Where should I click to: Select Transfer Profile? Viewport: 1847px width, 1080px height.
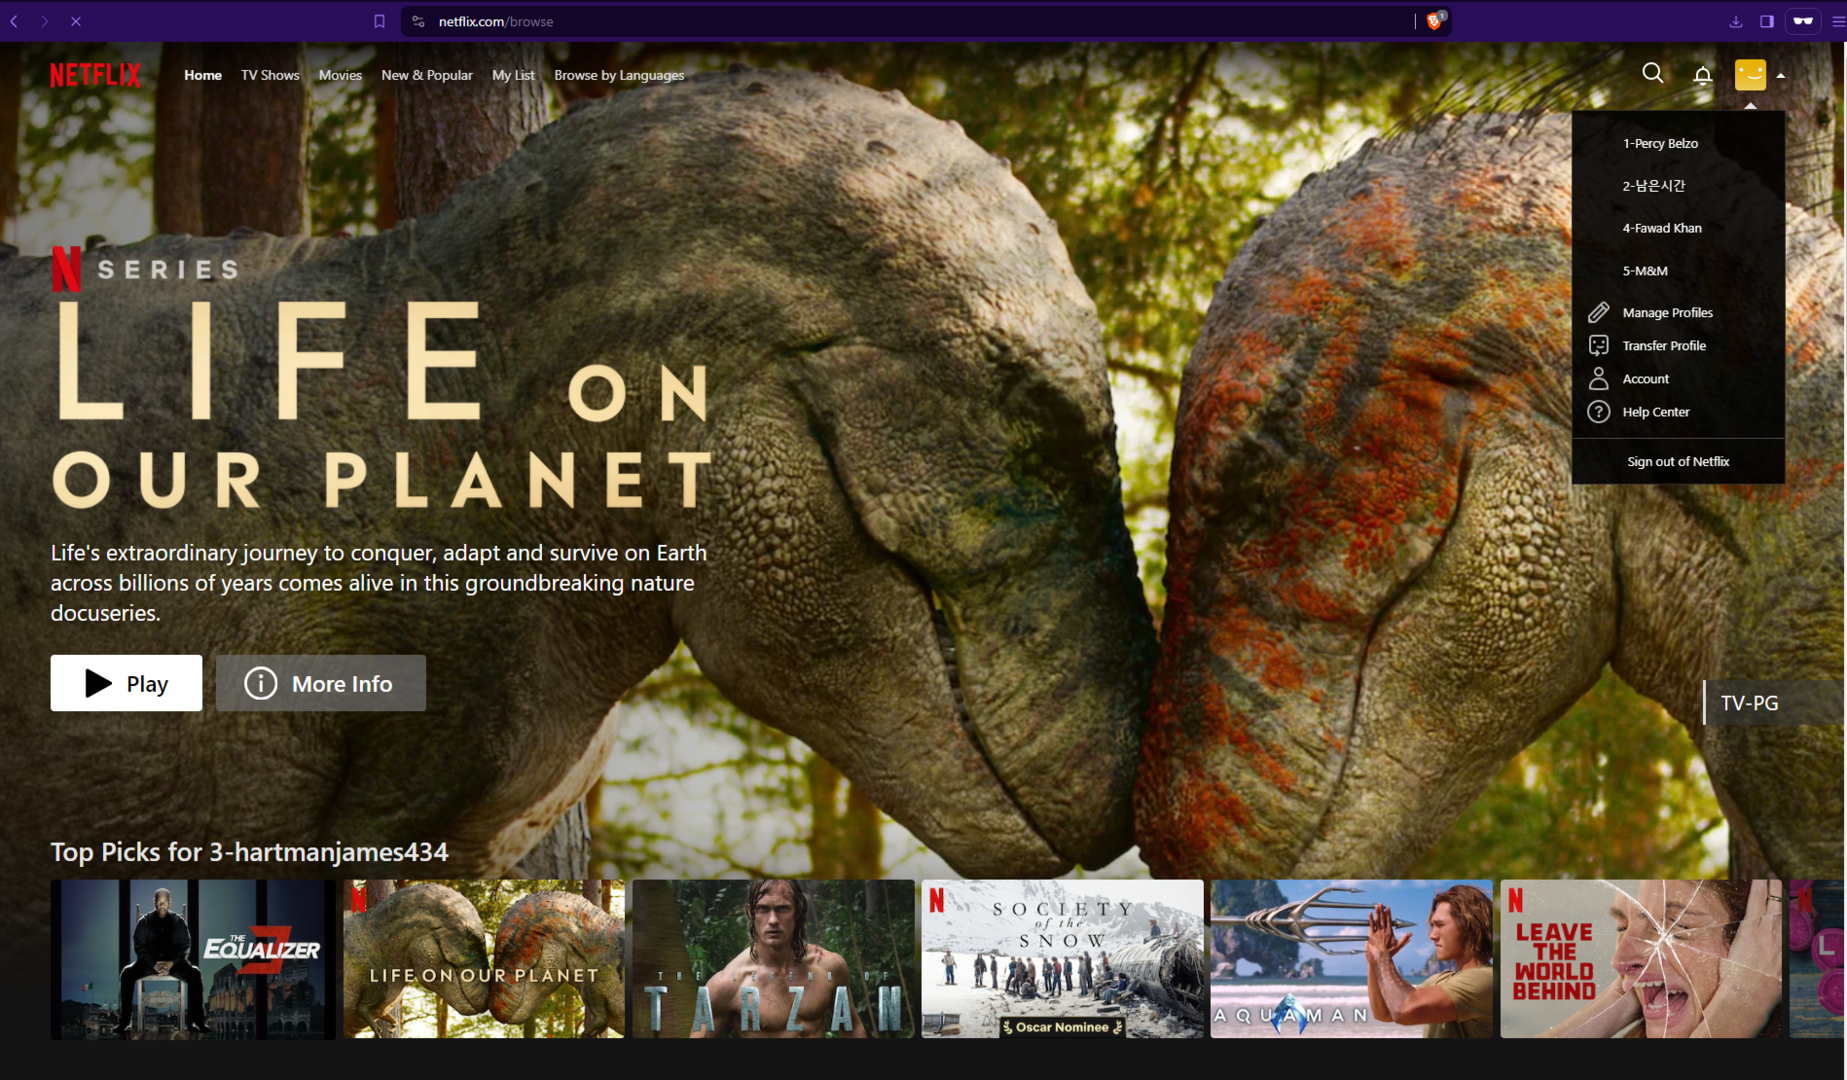(1664, 345)
